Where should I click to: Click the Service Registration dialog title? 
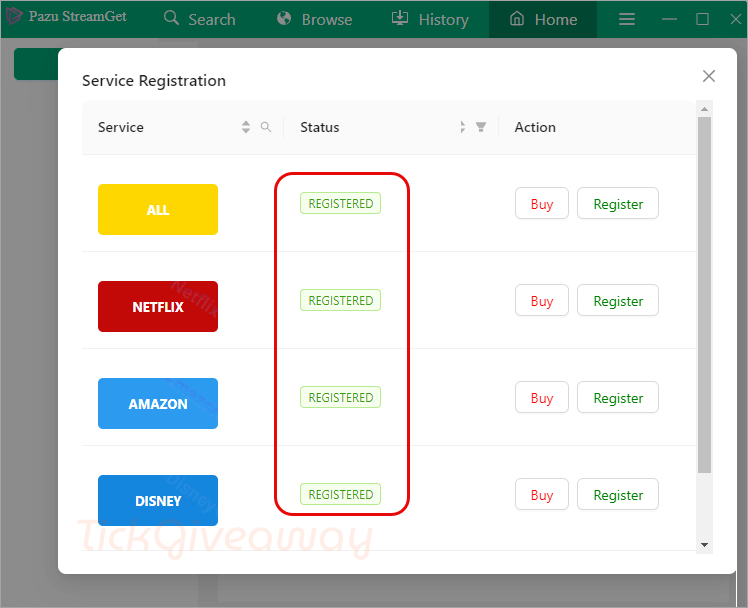click(154, 81)
